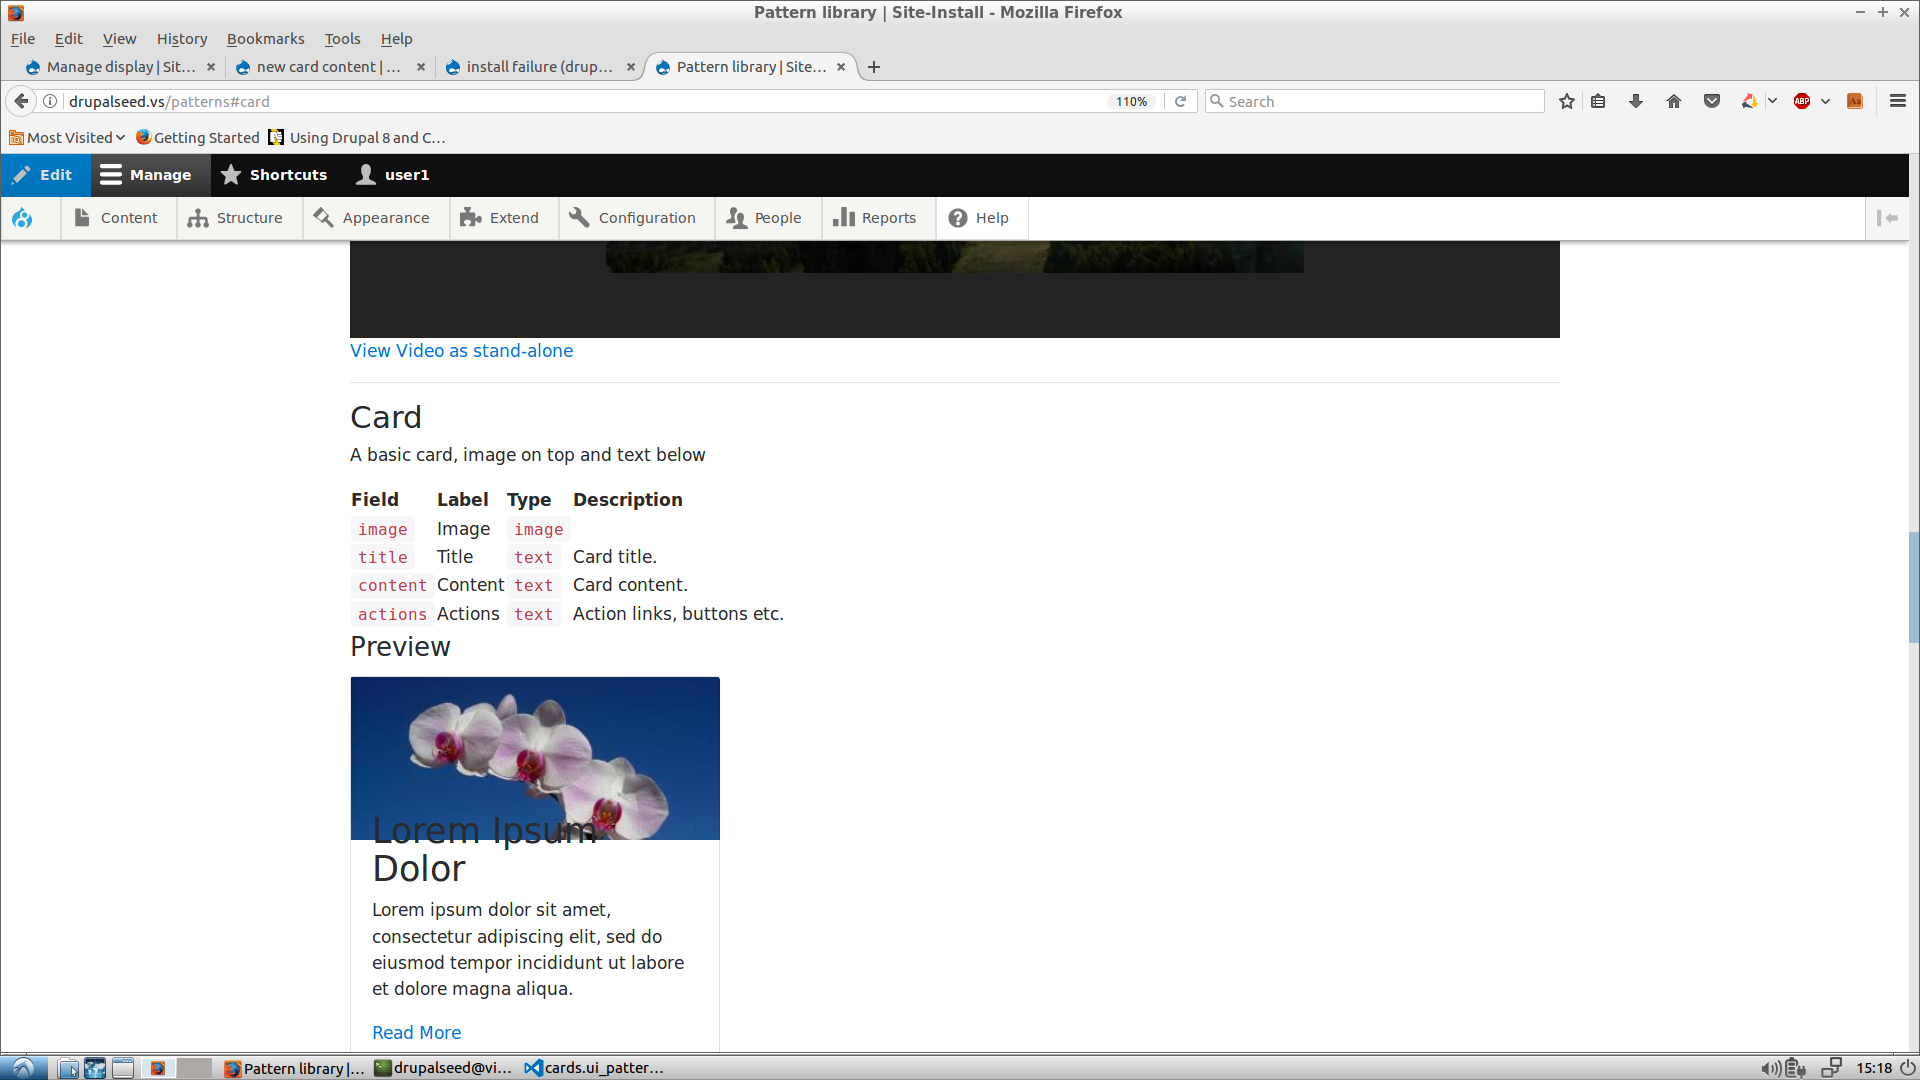Reload the current page

1180,101
